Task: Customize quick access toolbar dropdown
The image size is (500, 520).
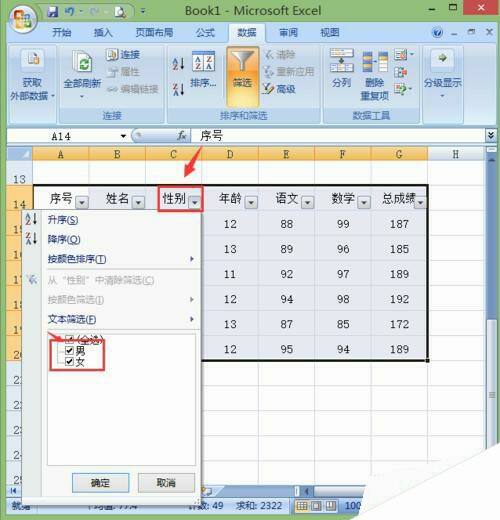Action: (x=143, y=12)
